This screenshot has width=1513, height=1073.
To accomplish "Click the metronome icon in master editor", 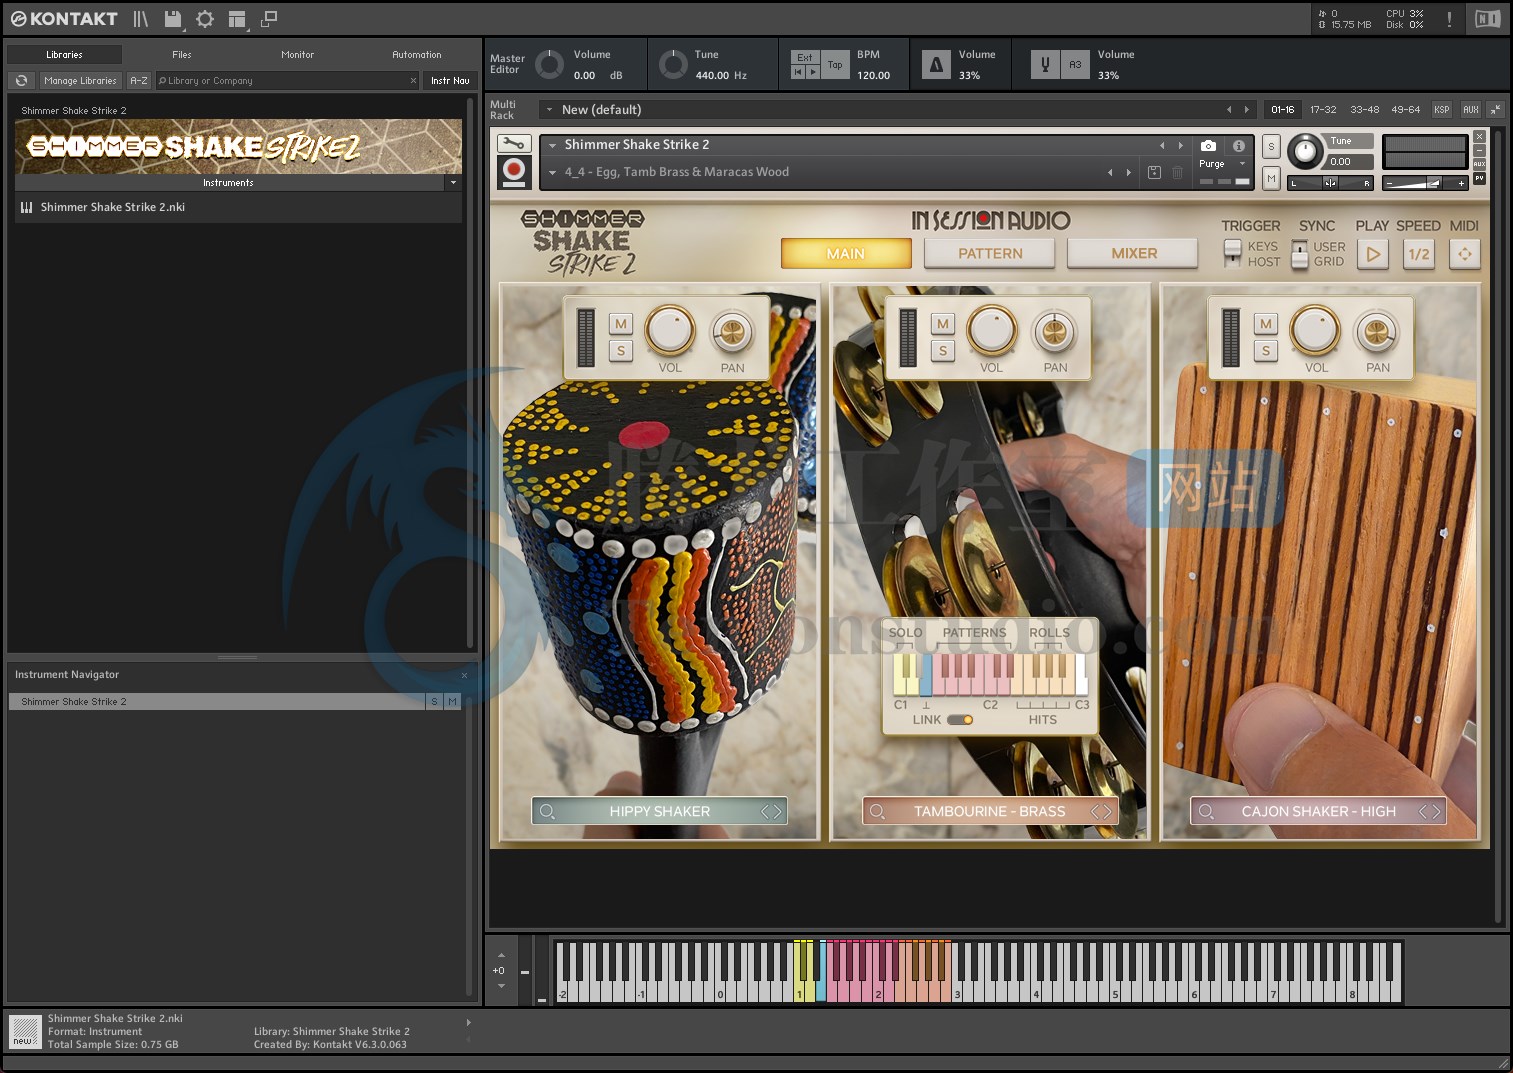I will click(936, 65).
